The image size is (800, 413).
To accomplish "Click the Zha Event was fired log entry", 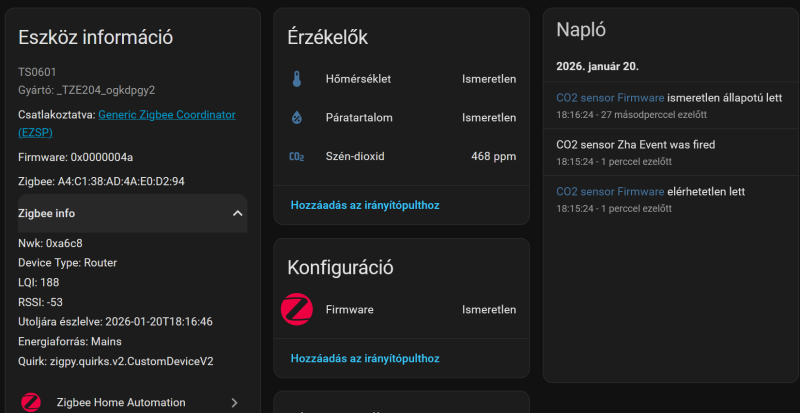I will pos(635,145).
